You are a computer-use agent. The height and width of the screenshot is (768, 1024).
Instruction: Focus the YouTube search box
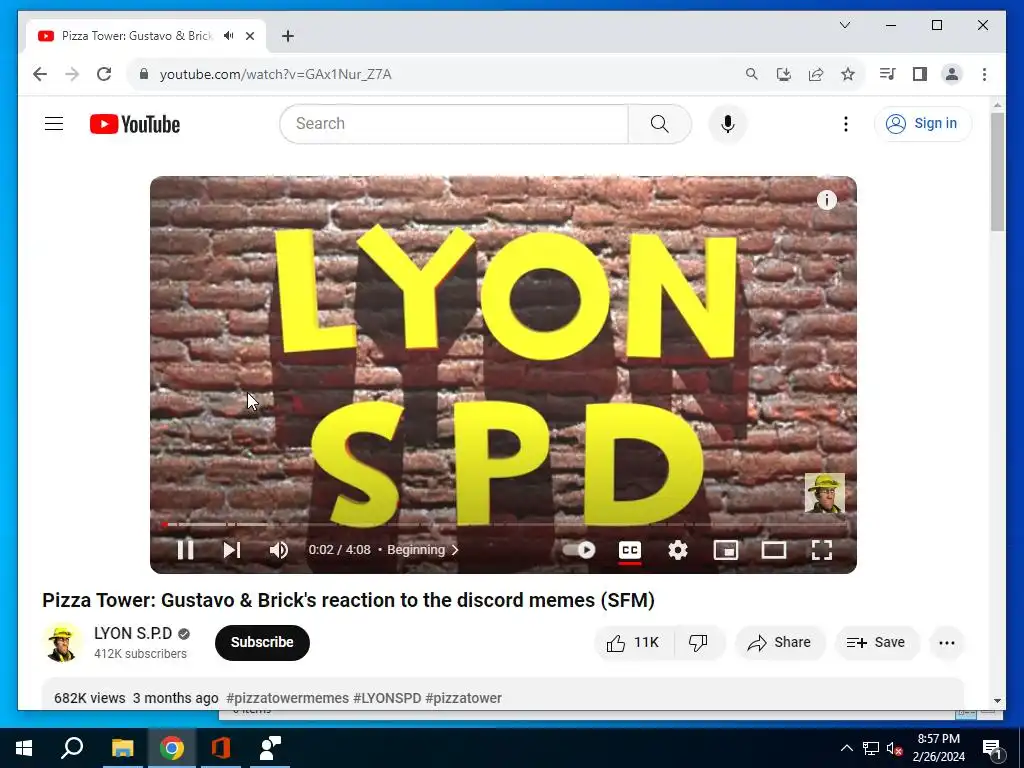click(x=454, y=123)
